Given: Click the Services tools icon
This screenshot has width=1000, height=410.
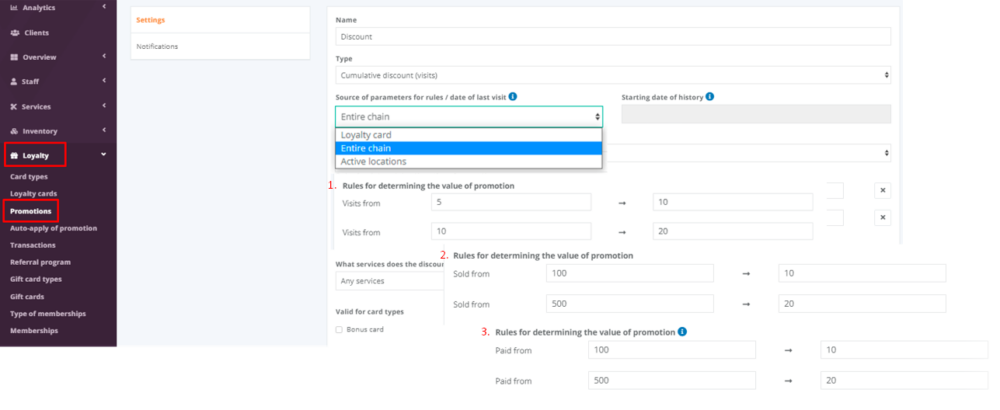Looking at the screenshot, I should click(14, 107).
